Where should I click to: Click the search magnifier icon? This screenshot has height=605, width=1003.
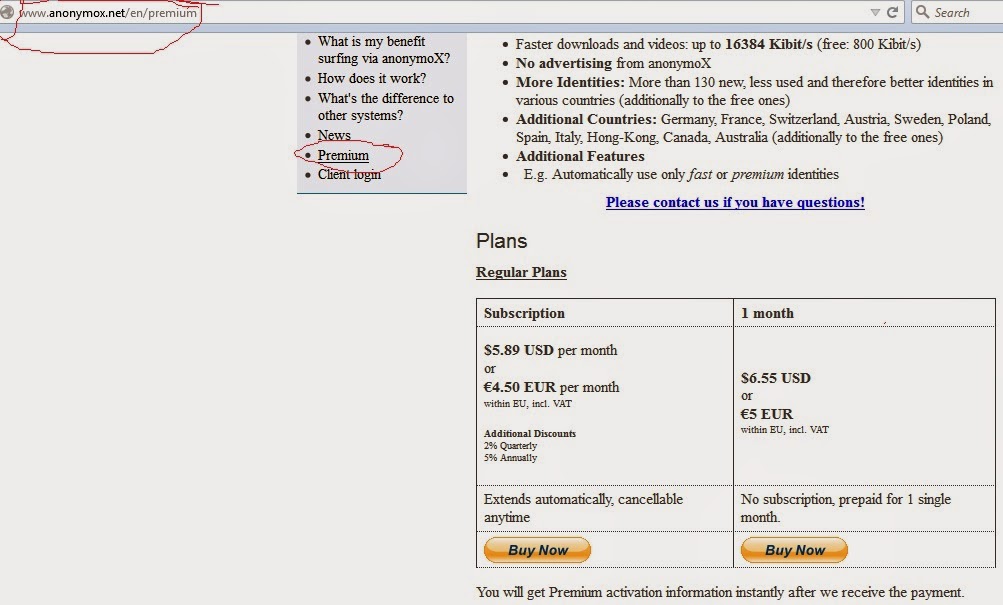tap(922, 12)
